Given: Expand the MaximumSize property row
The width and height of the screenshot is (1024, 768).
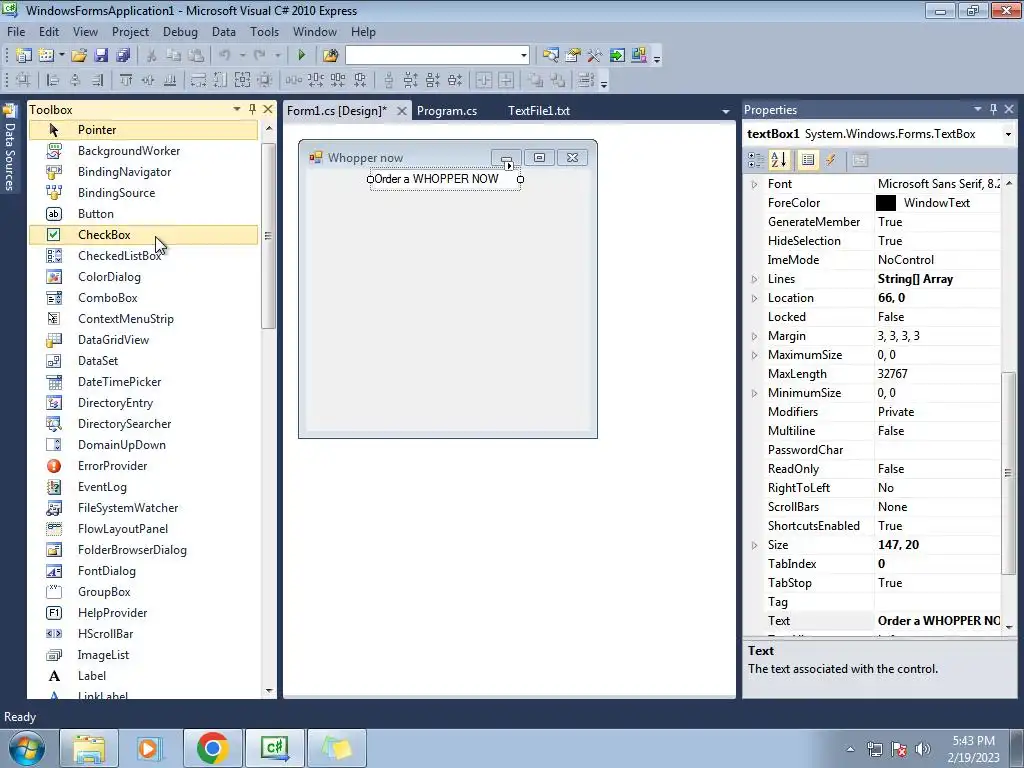Looking at the screenshot, I should click(x=754, y=355).
